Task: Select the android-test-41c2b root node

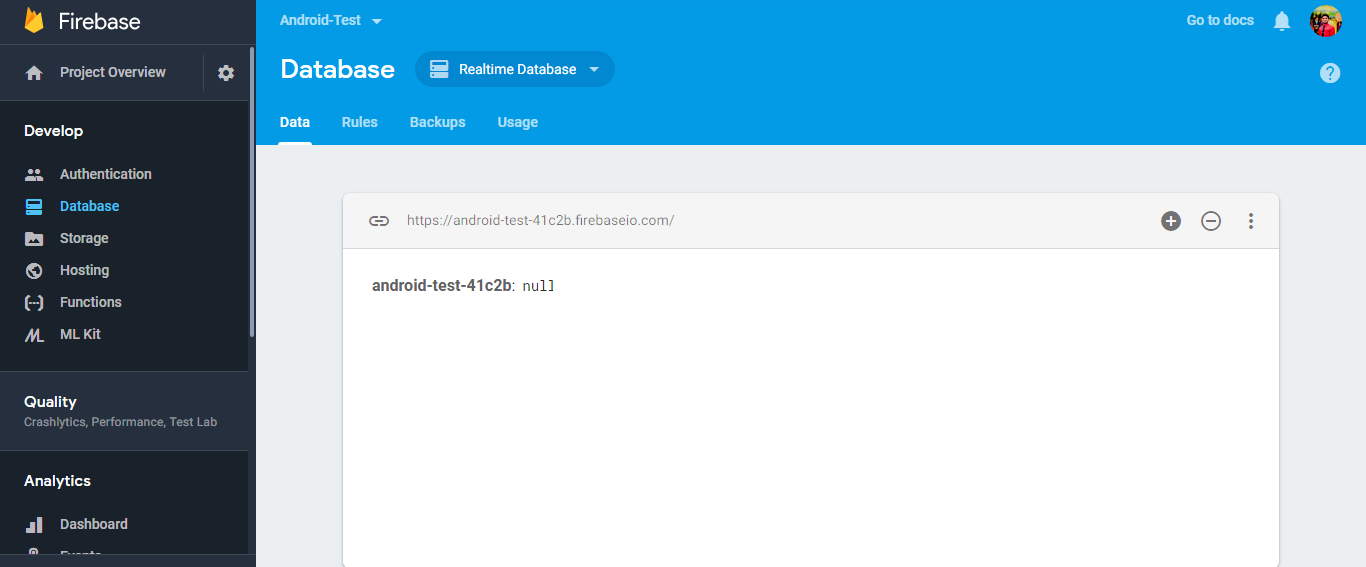Action: coord(442,286)
